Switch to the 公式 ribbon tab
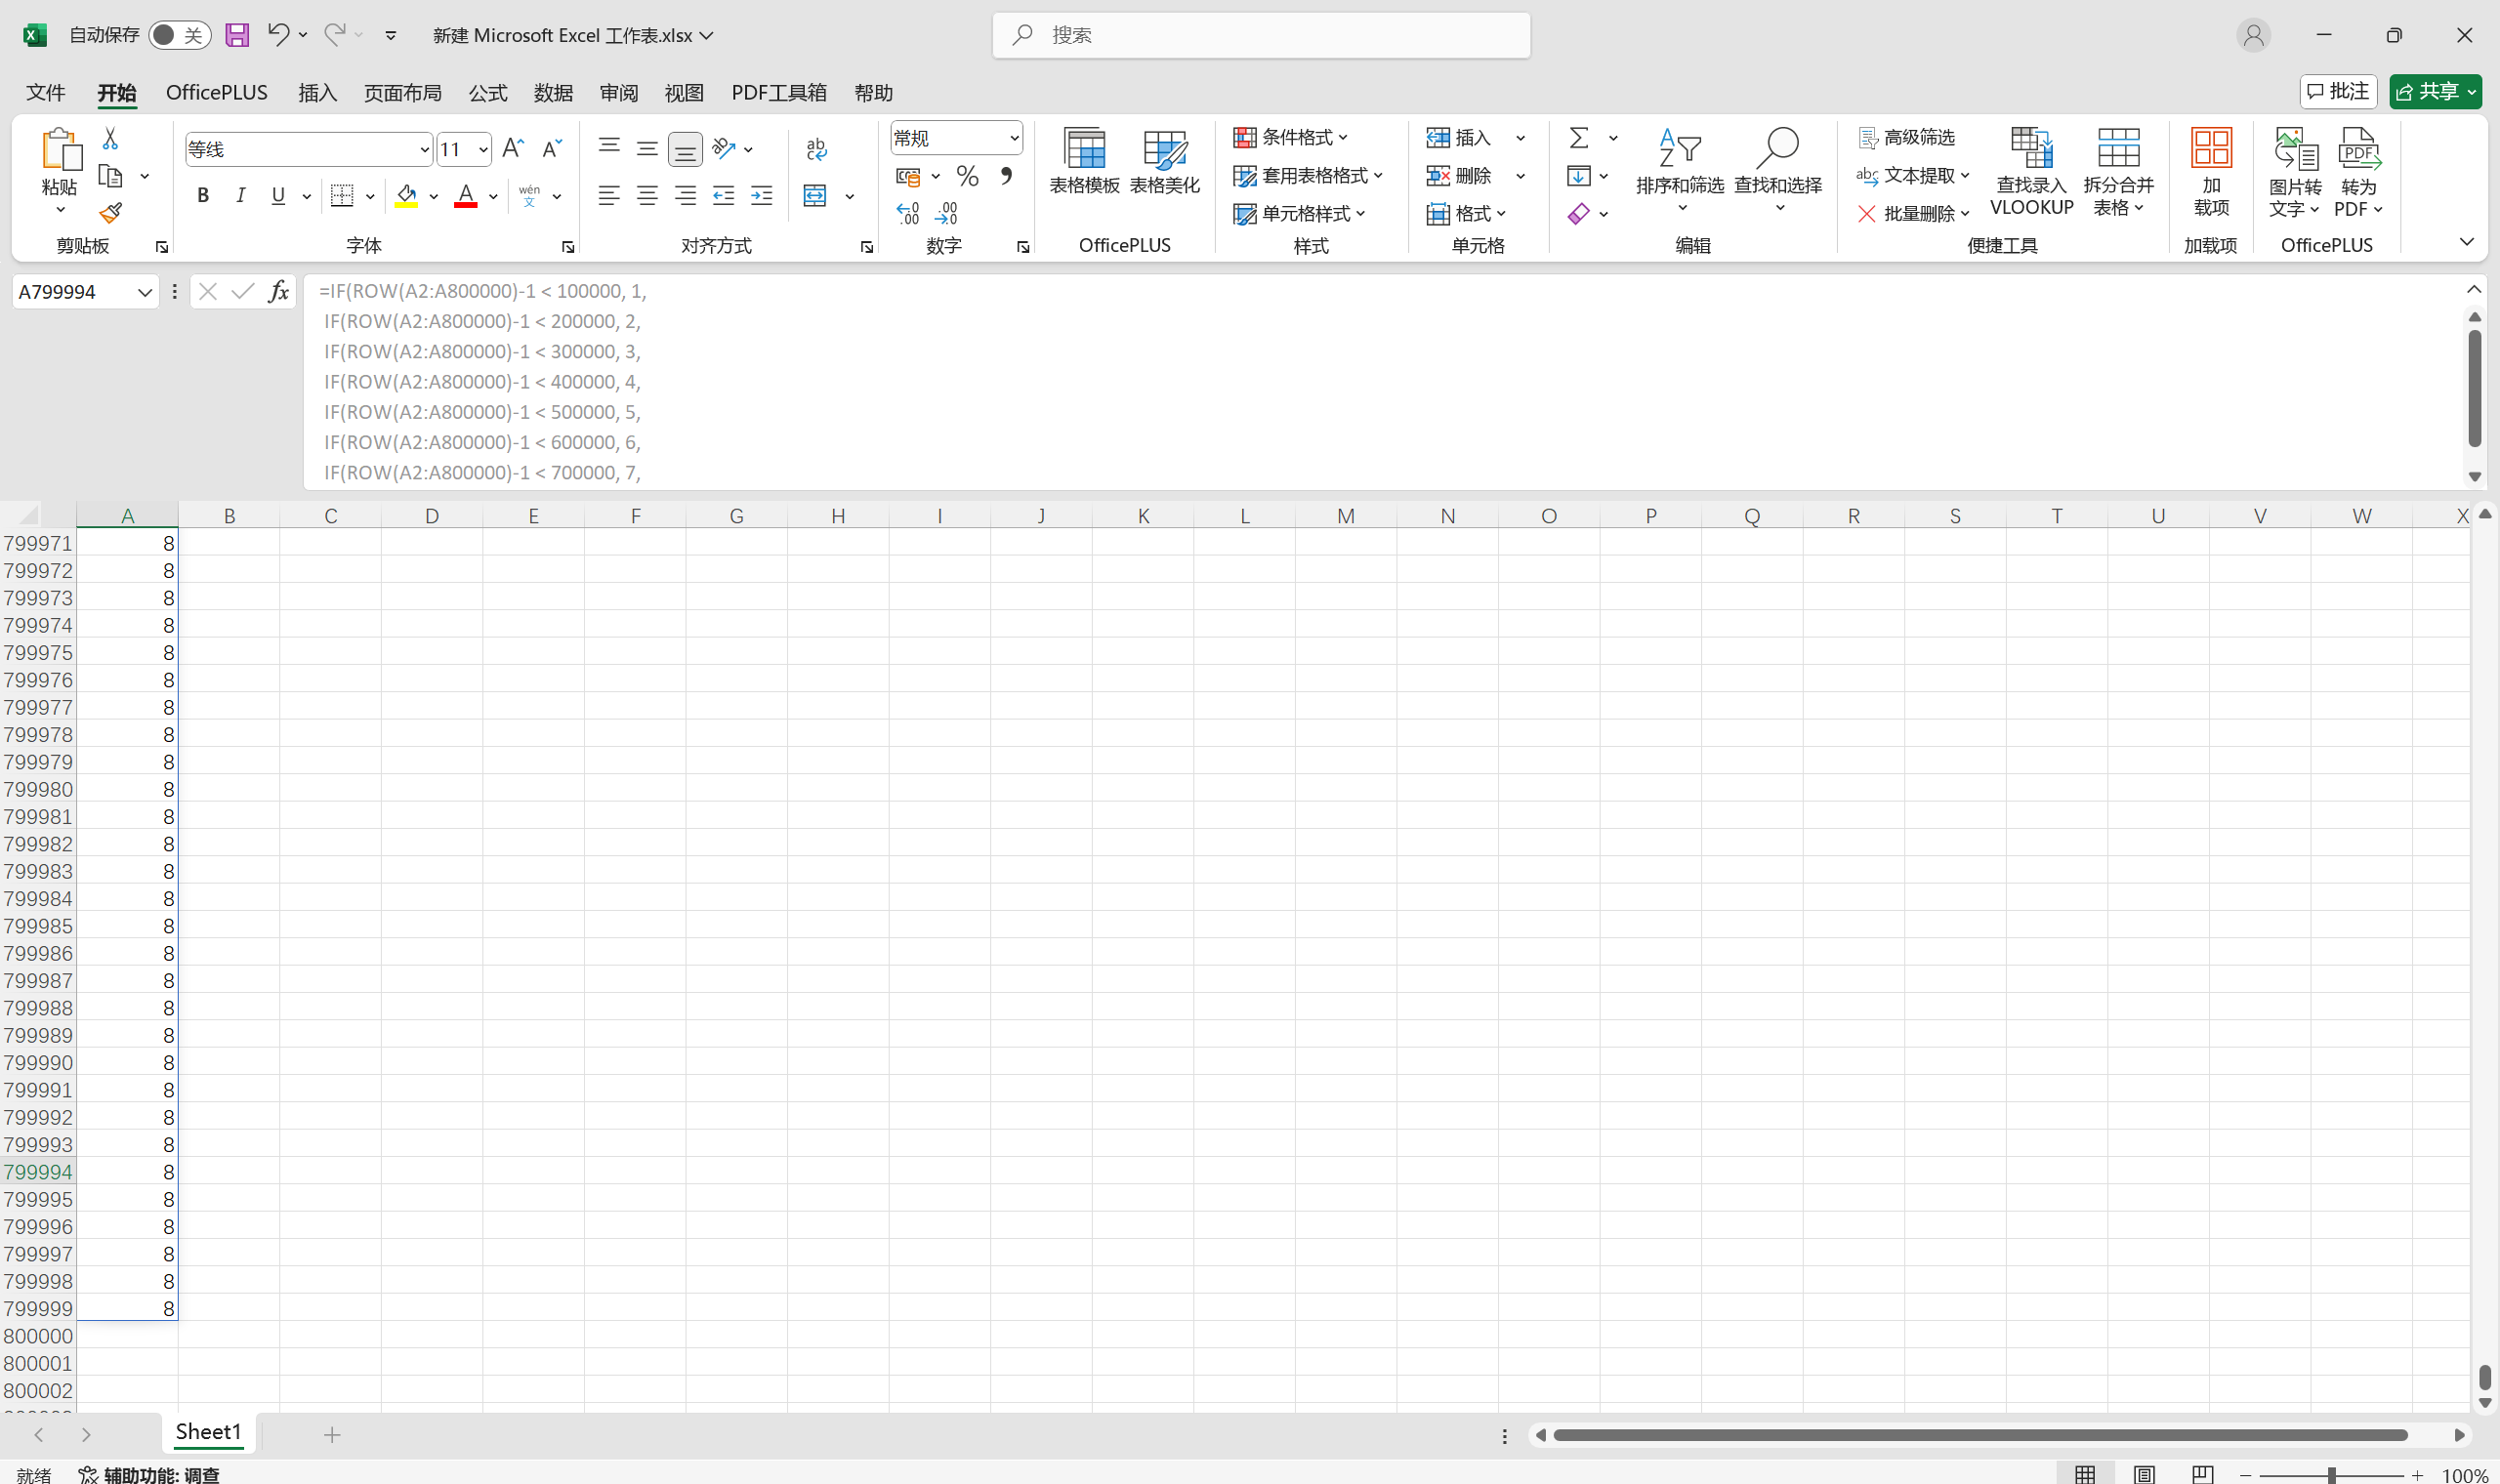The image size is (2500, 1484). [487, 92]
